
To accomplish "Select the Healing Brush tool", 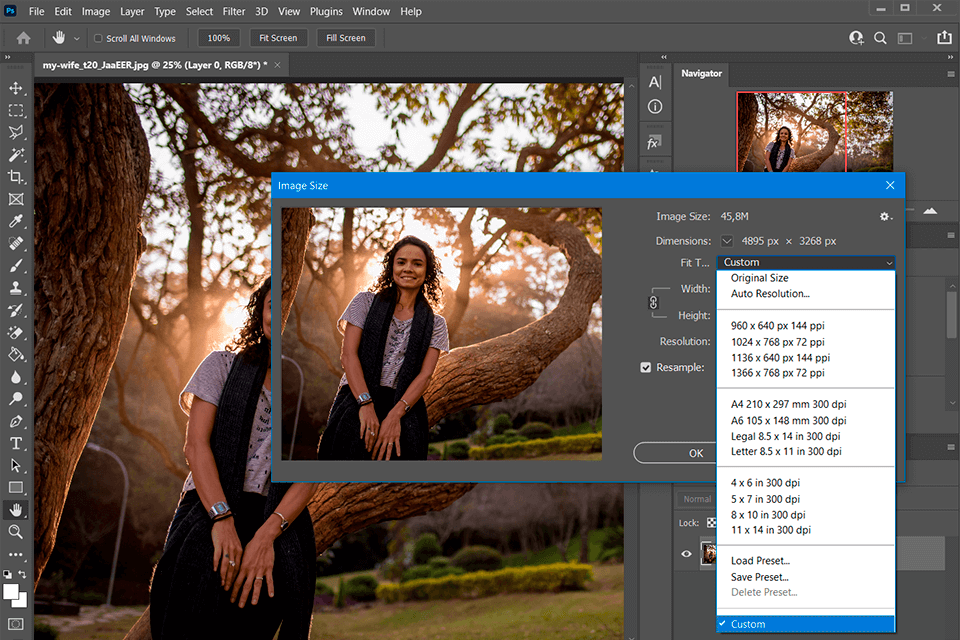I will pyautogui.click(x=16, y=243).
